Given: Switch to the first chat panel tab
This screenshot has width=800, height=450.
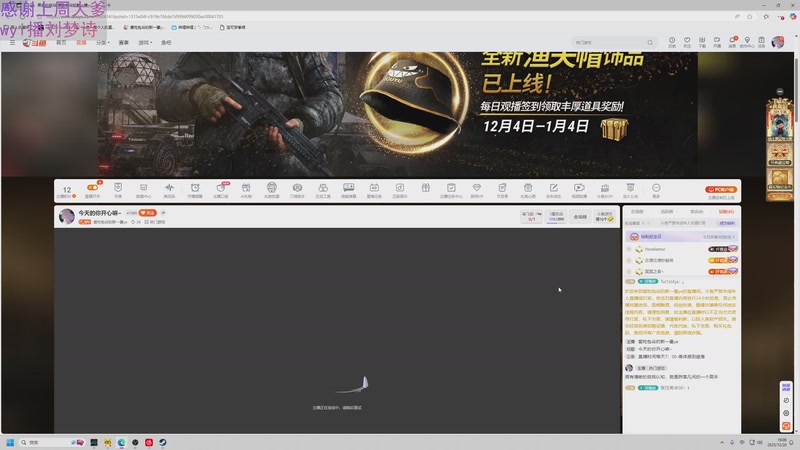Looking at the screenshot, I should 637,211.
